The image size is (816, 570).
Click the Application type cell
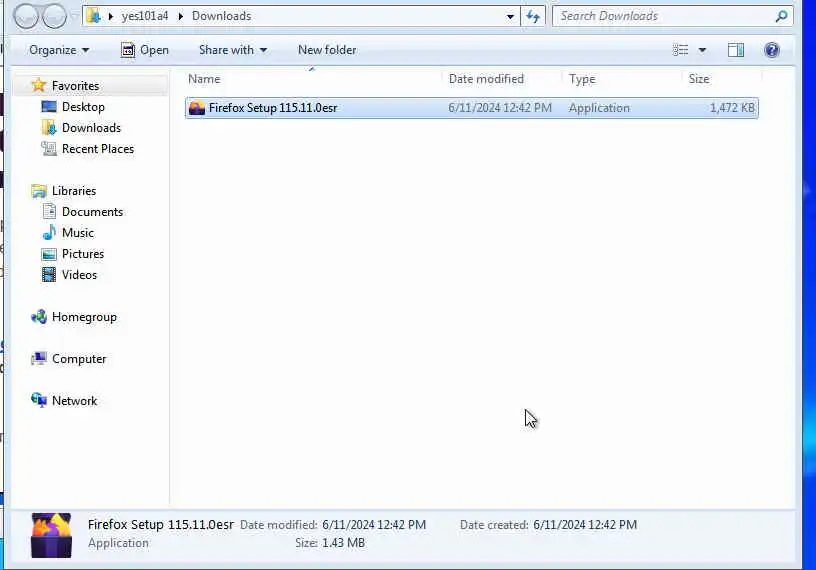pyautogui.click(x=599, y=108)
